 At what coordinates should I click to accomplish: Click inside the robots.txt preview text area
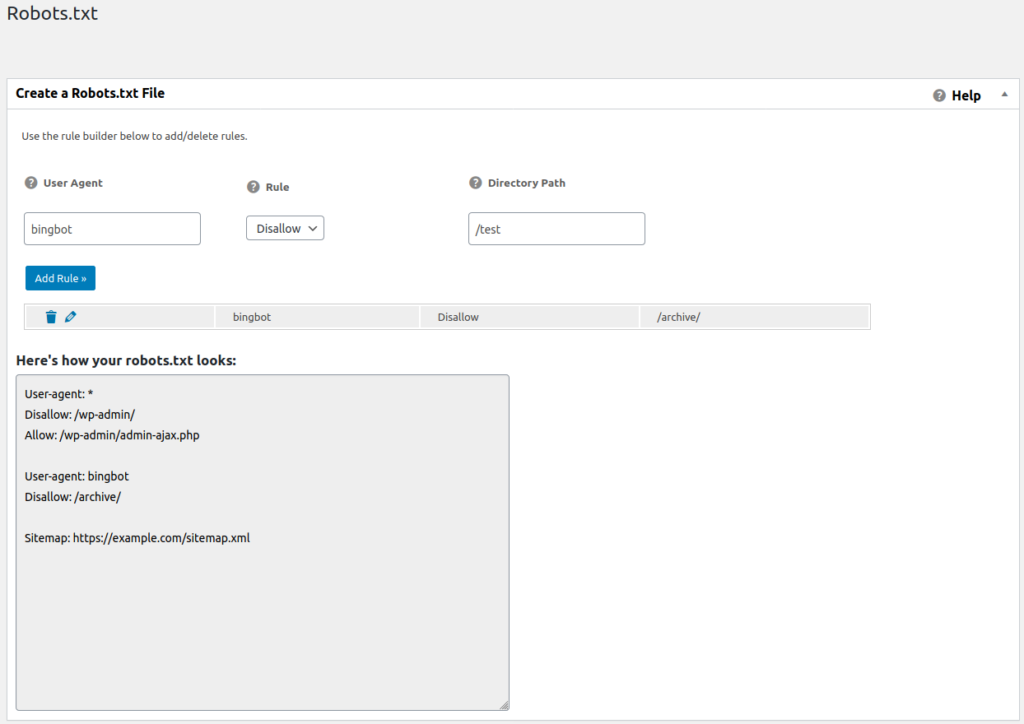(262, 600)
